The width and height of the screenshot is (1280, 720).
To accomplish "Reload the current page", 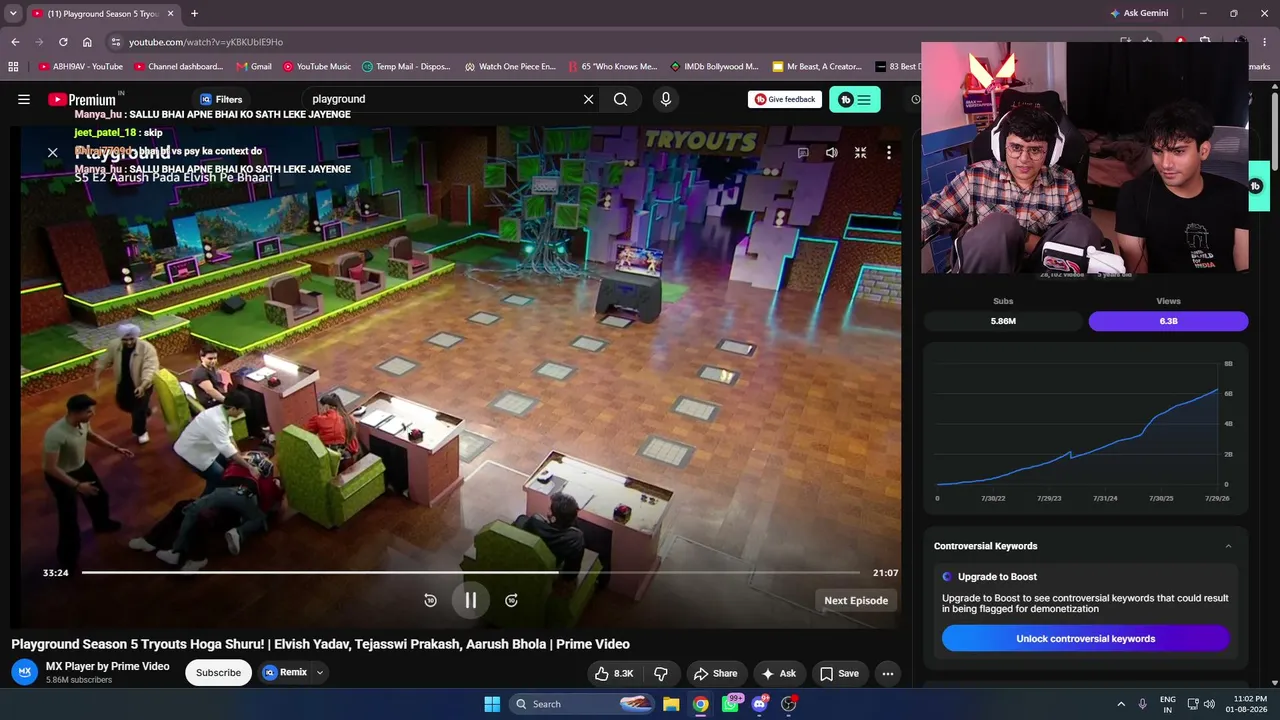I will coord(63,42).
